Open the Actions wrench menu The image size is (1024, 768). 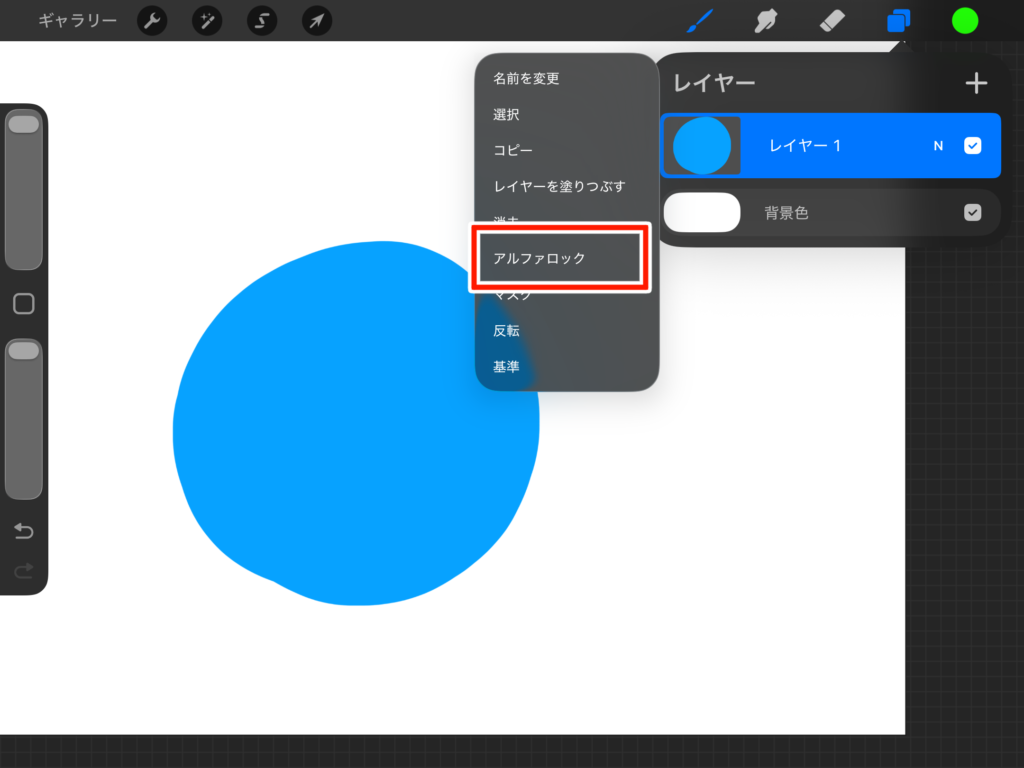[x=152, y=20]
